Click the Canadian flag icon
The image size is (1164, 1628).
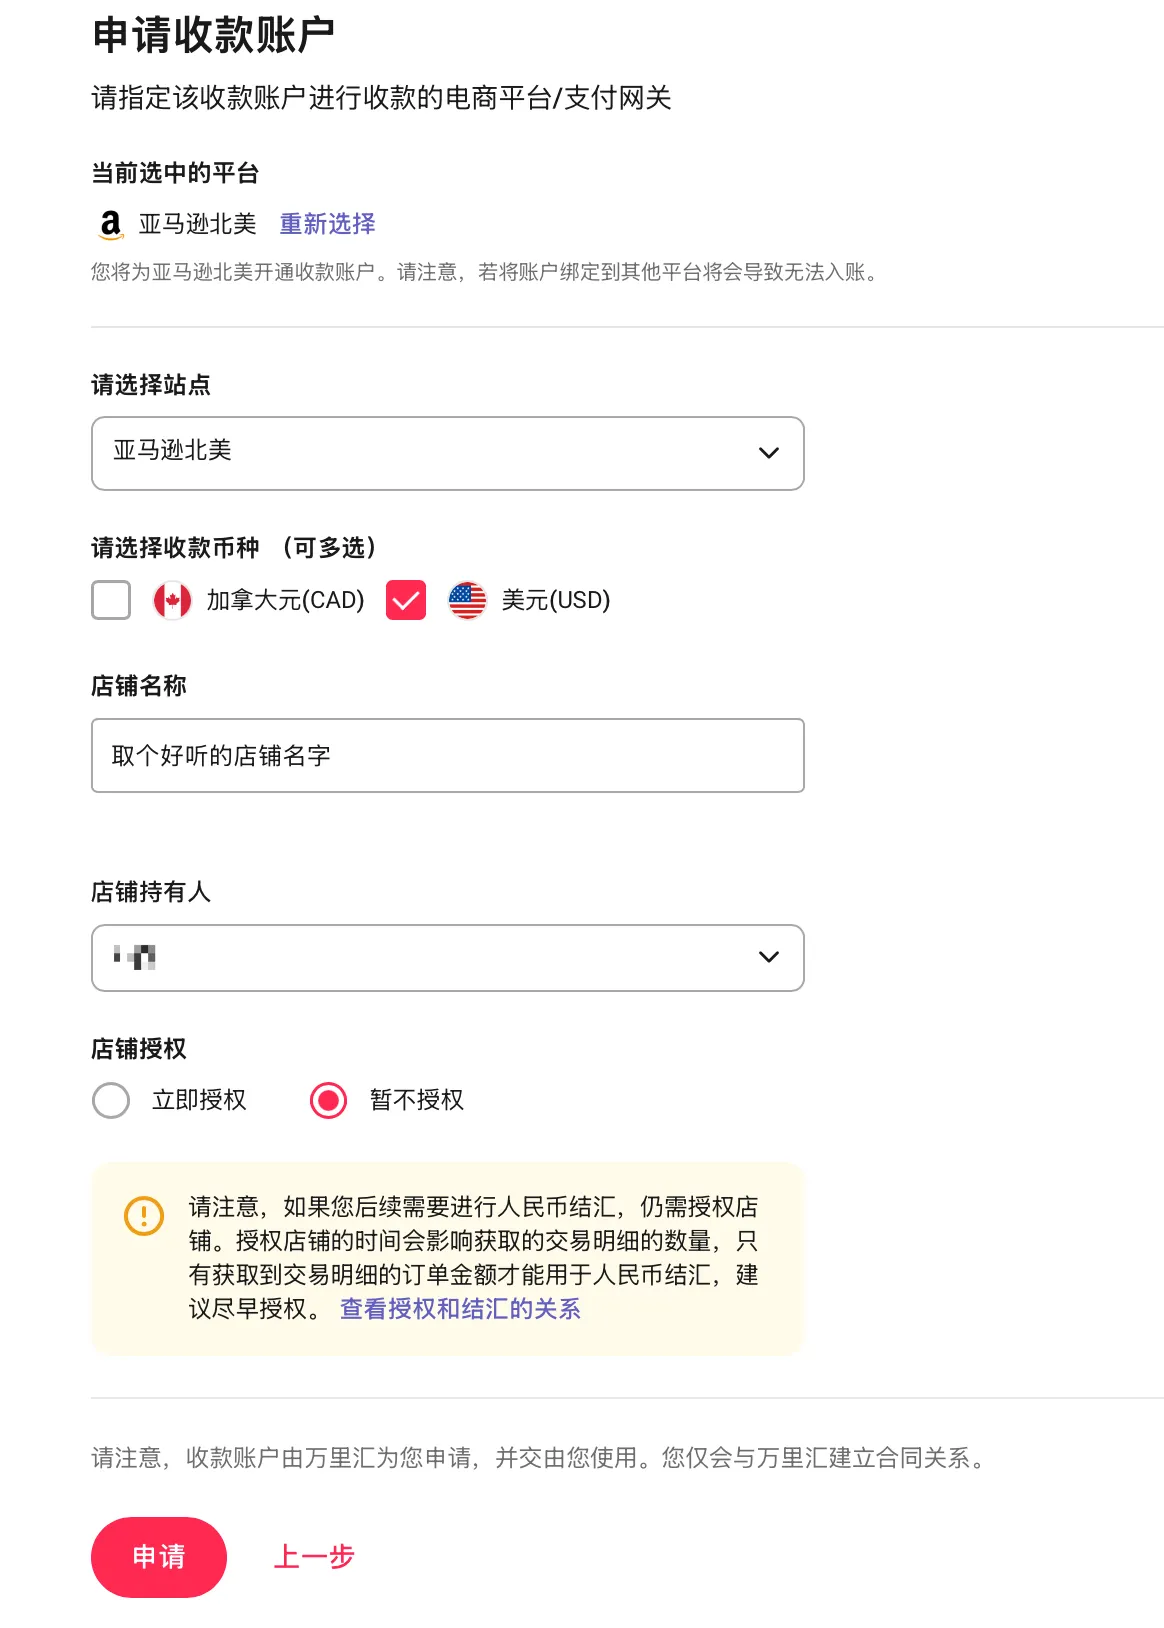(x=172, y=600)
